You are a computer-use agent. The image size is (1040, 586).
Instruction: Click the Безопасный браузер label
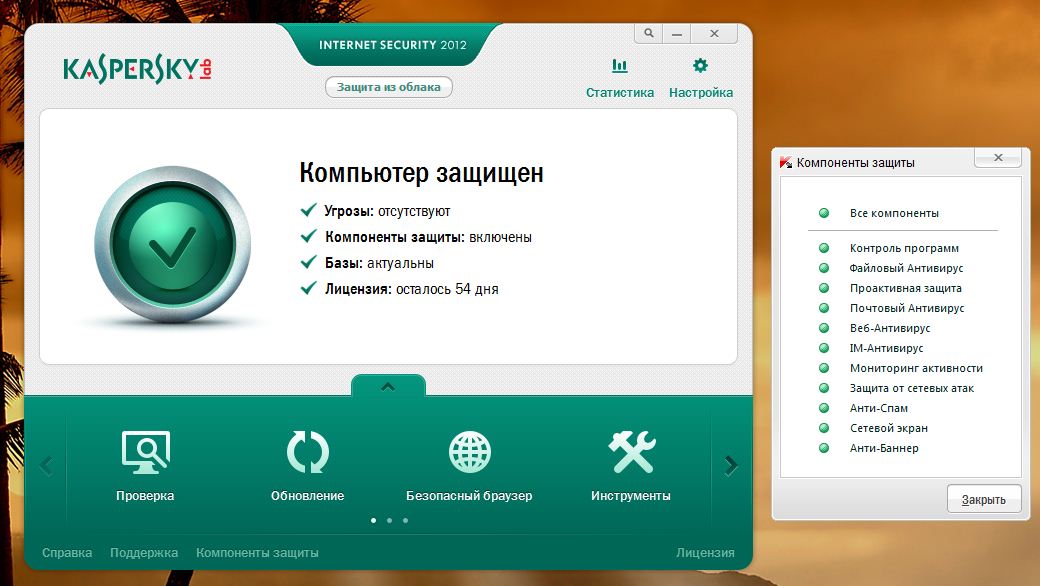[469, 496]
